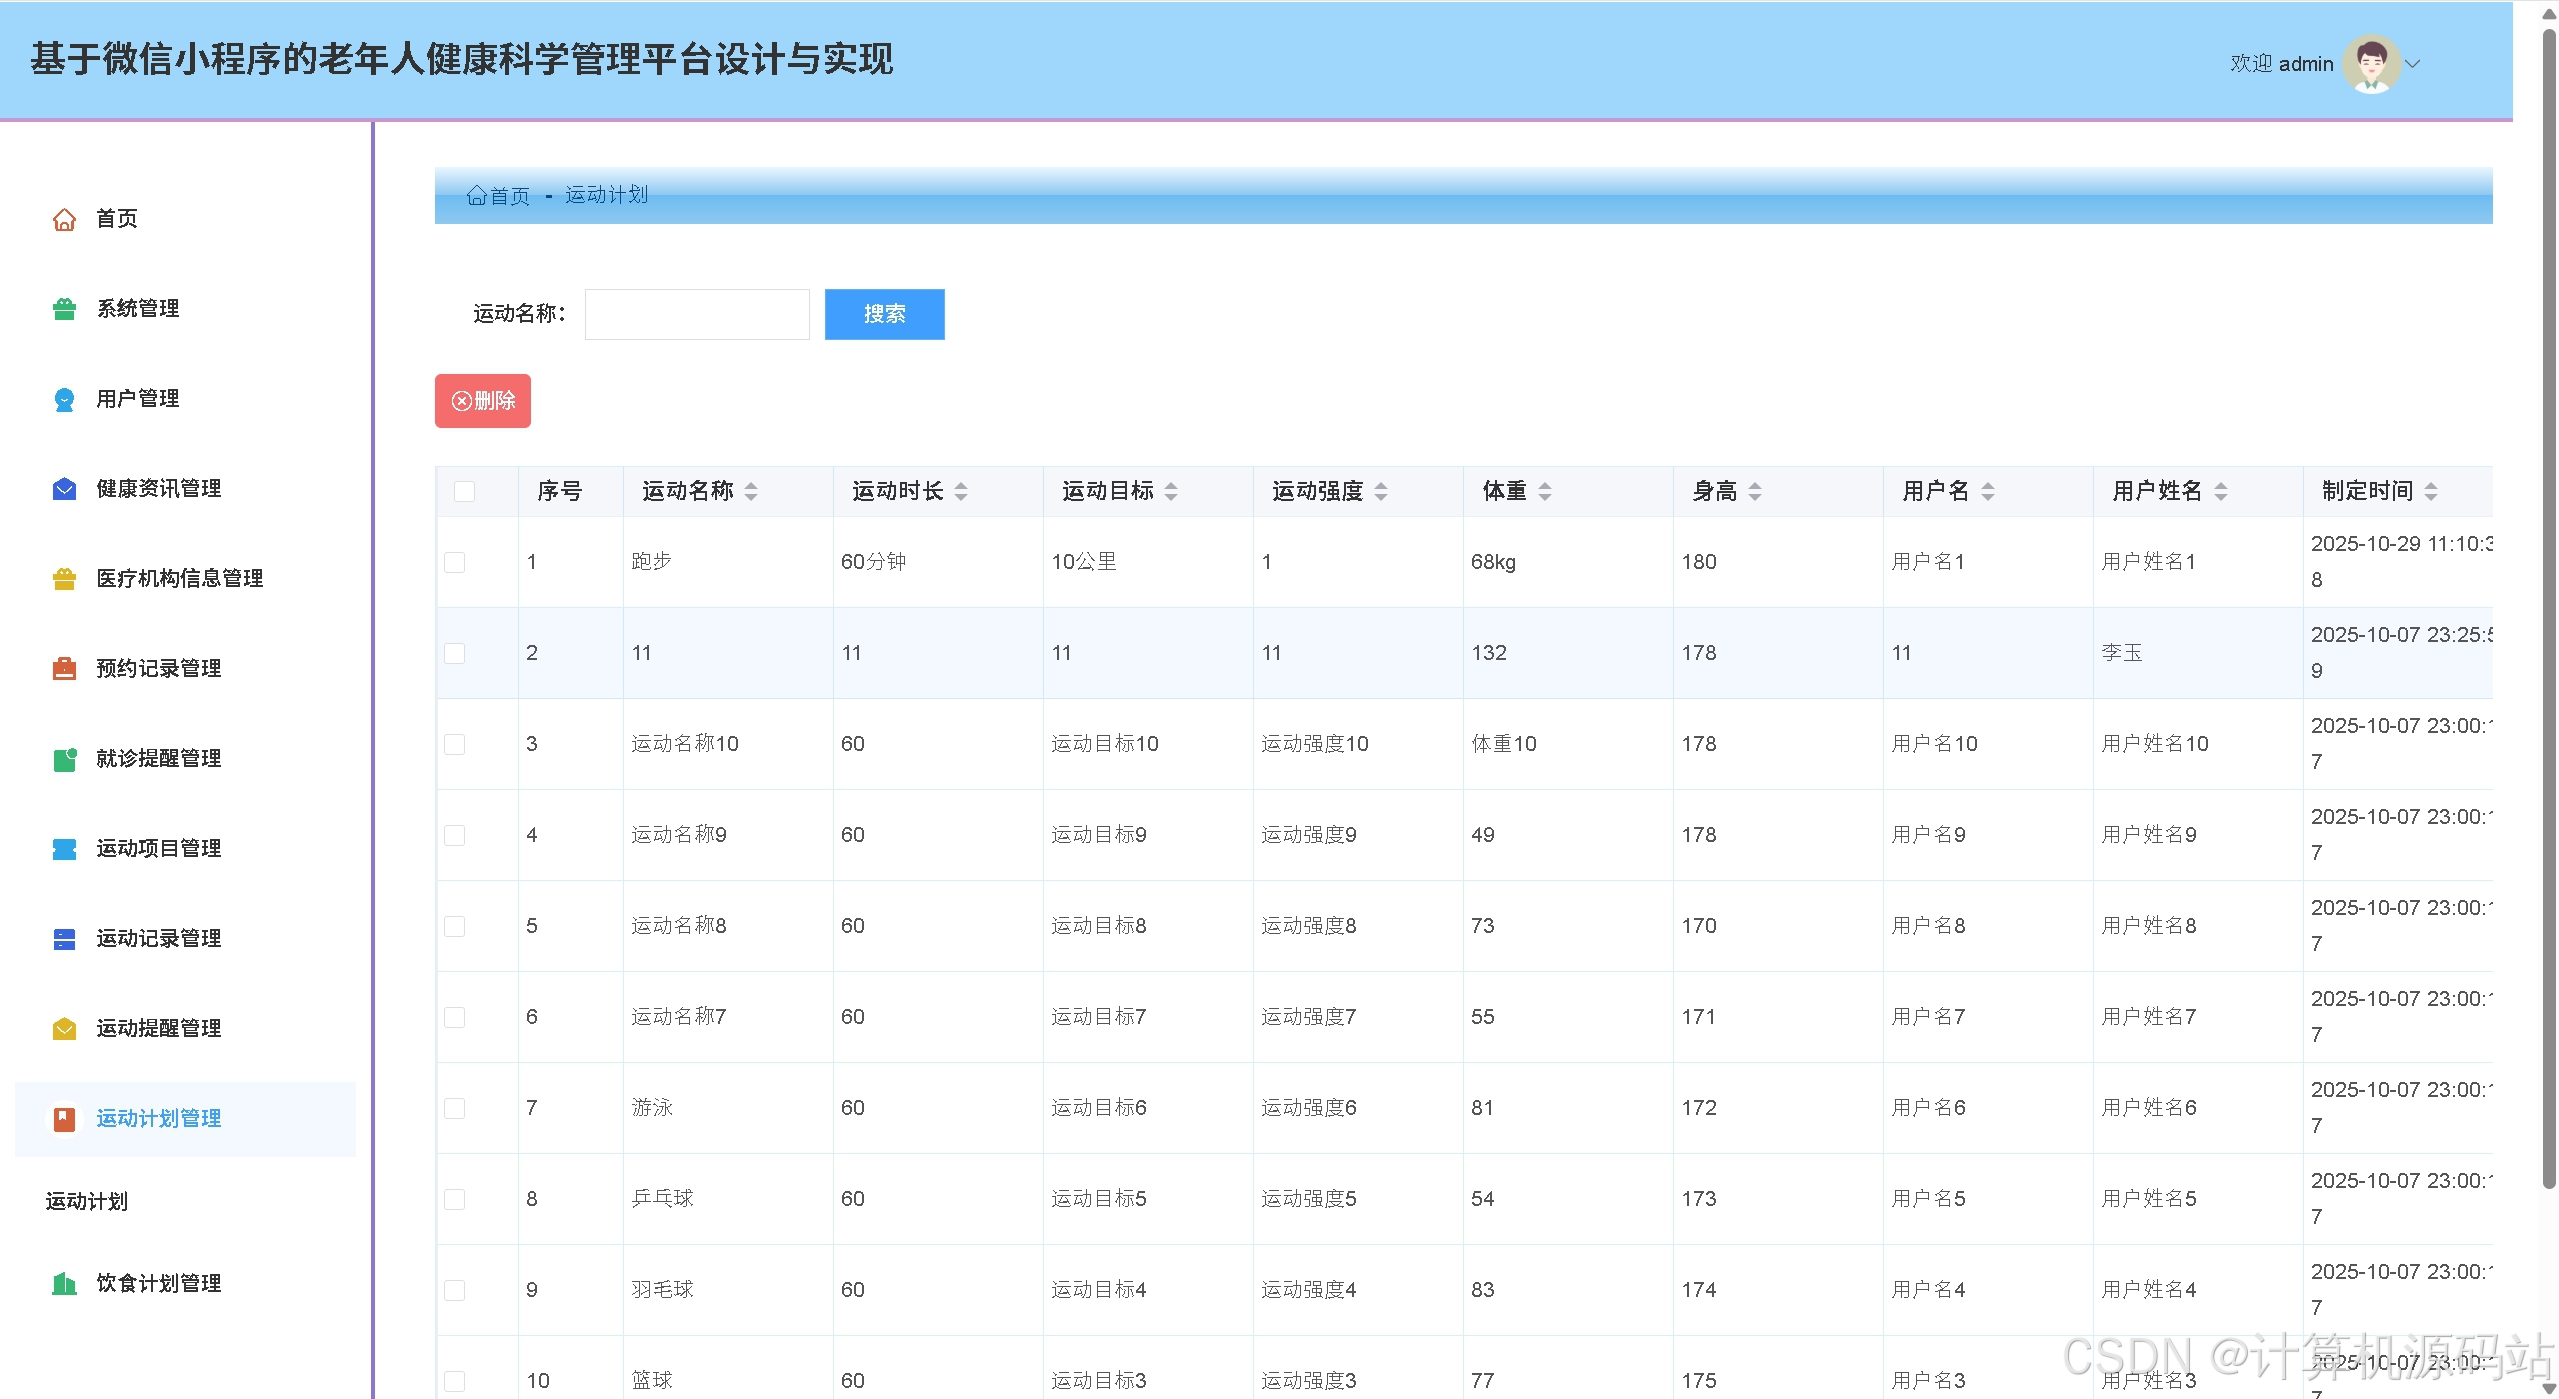Click the red 删除 button
This screenshot has width=2559, height=1399.
click(x=482, y=401)
